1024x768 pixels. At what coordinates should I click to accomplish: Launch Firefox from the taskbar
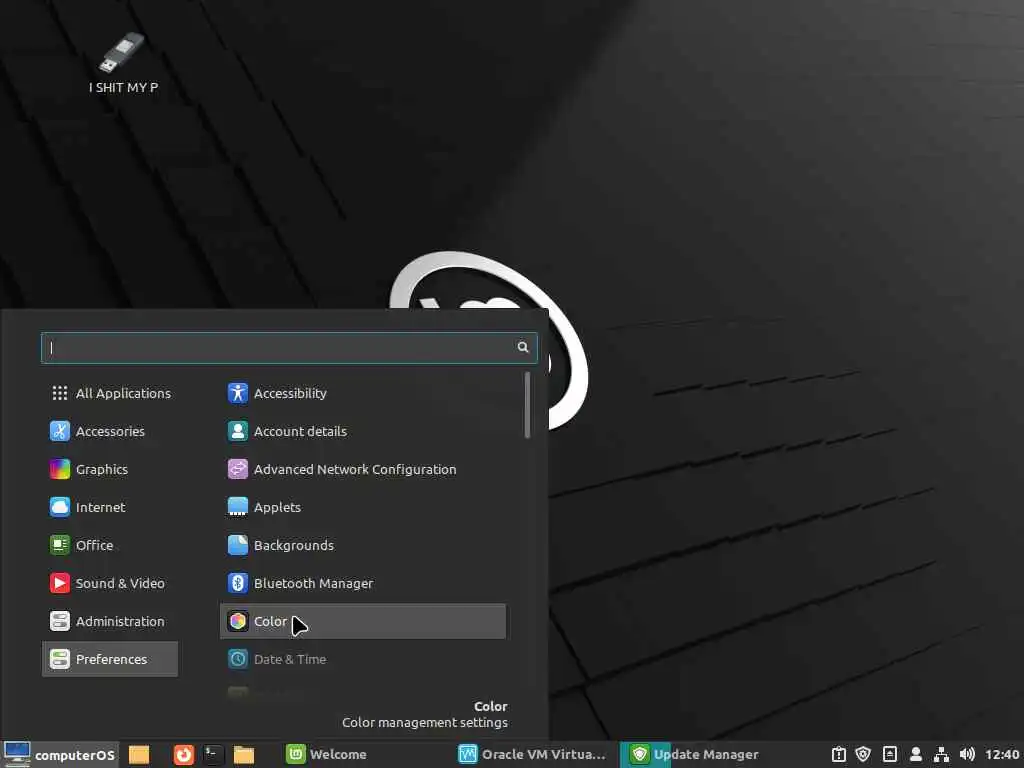(x=184, y=754)
